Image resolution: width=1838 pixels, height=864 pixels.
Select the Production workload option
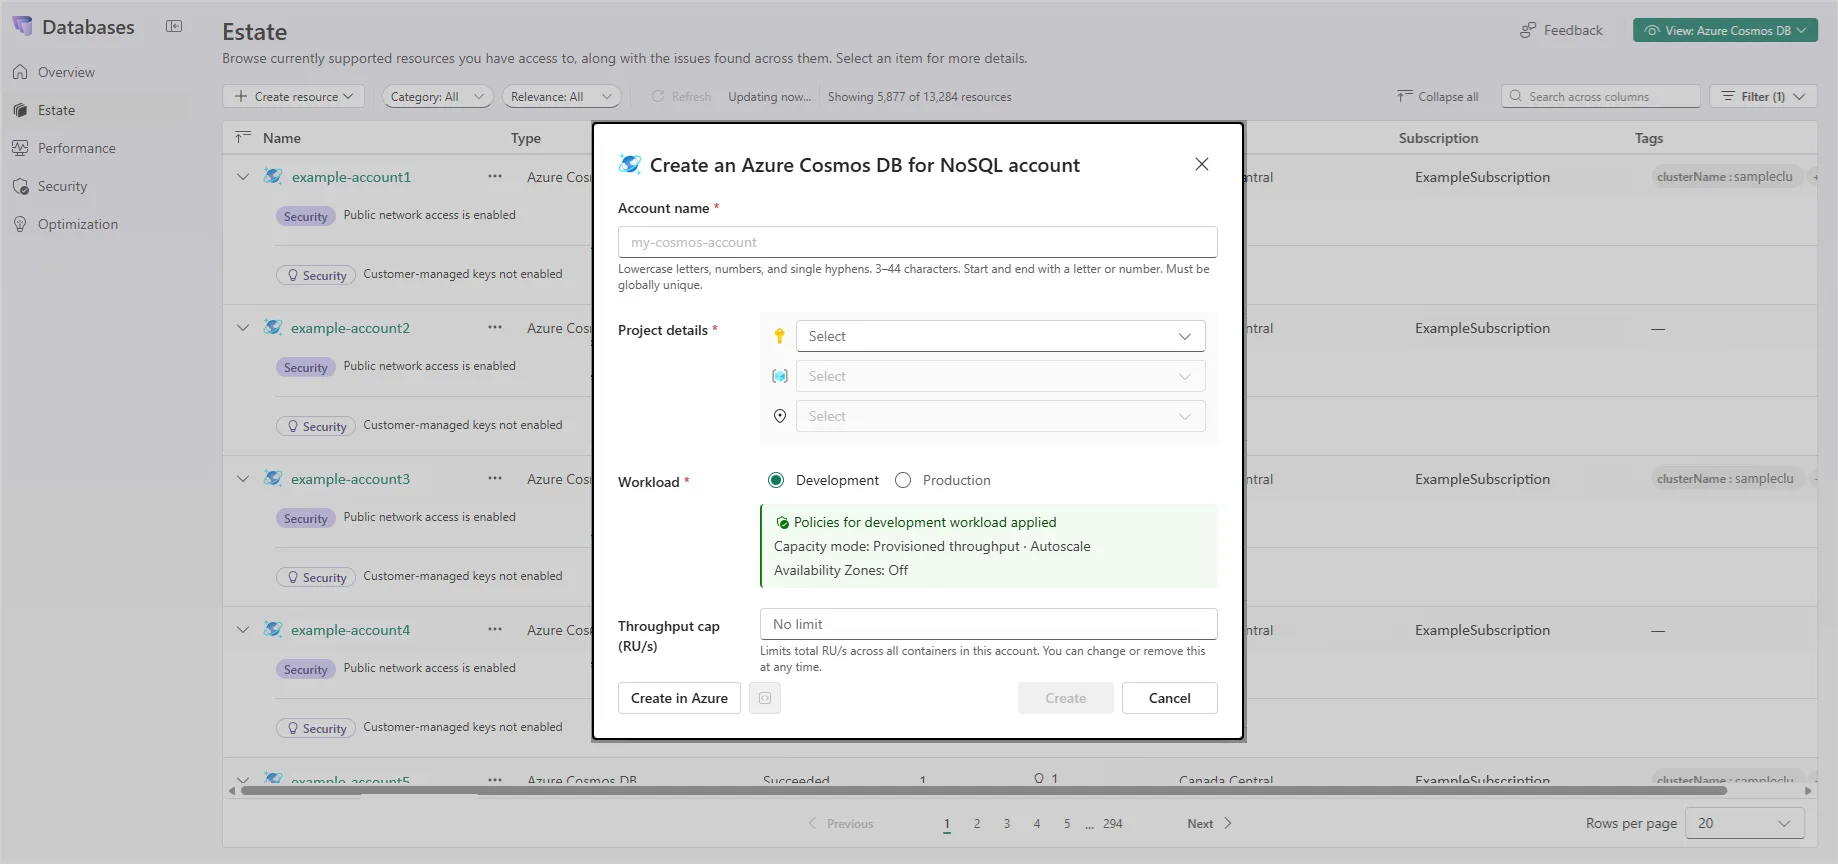click(903, 480)
